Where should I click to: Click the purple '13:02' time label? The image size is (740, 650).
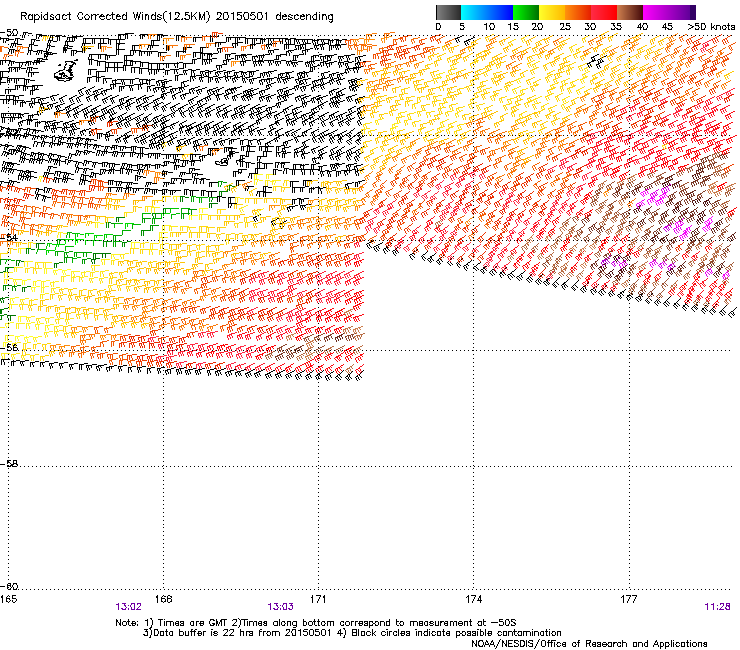point(128,607)
